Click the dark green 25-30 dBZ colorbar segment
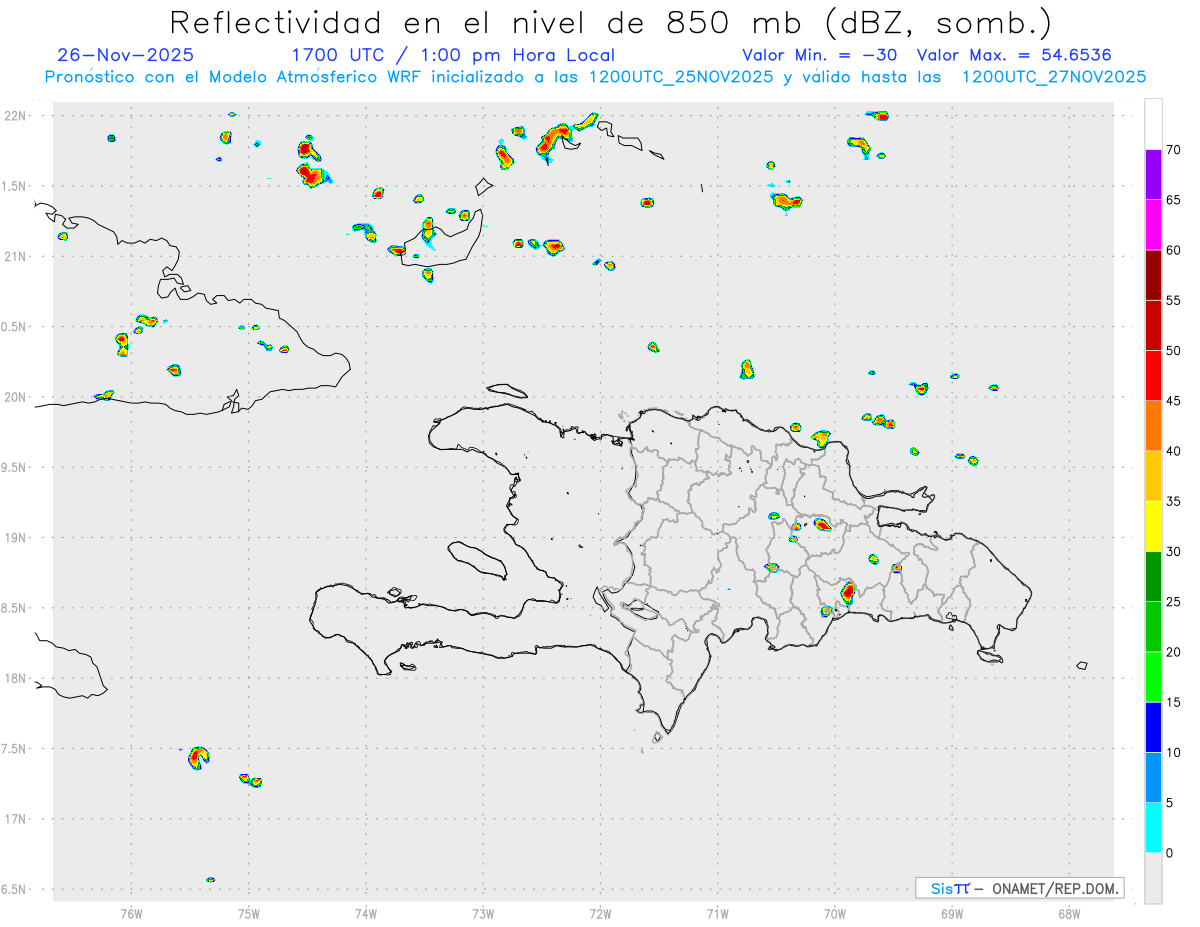Screen dimensions: 1200x927 1153,577
